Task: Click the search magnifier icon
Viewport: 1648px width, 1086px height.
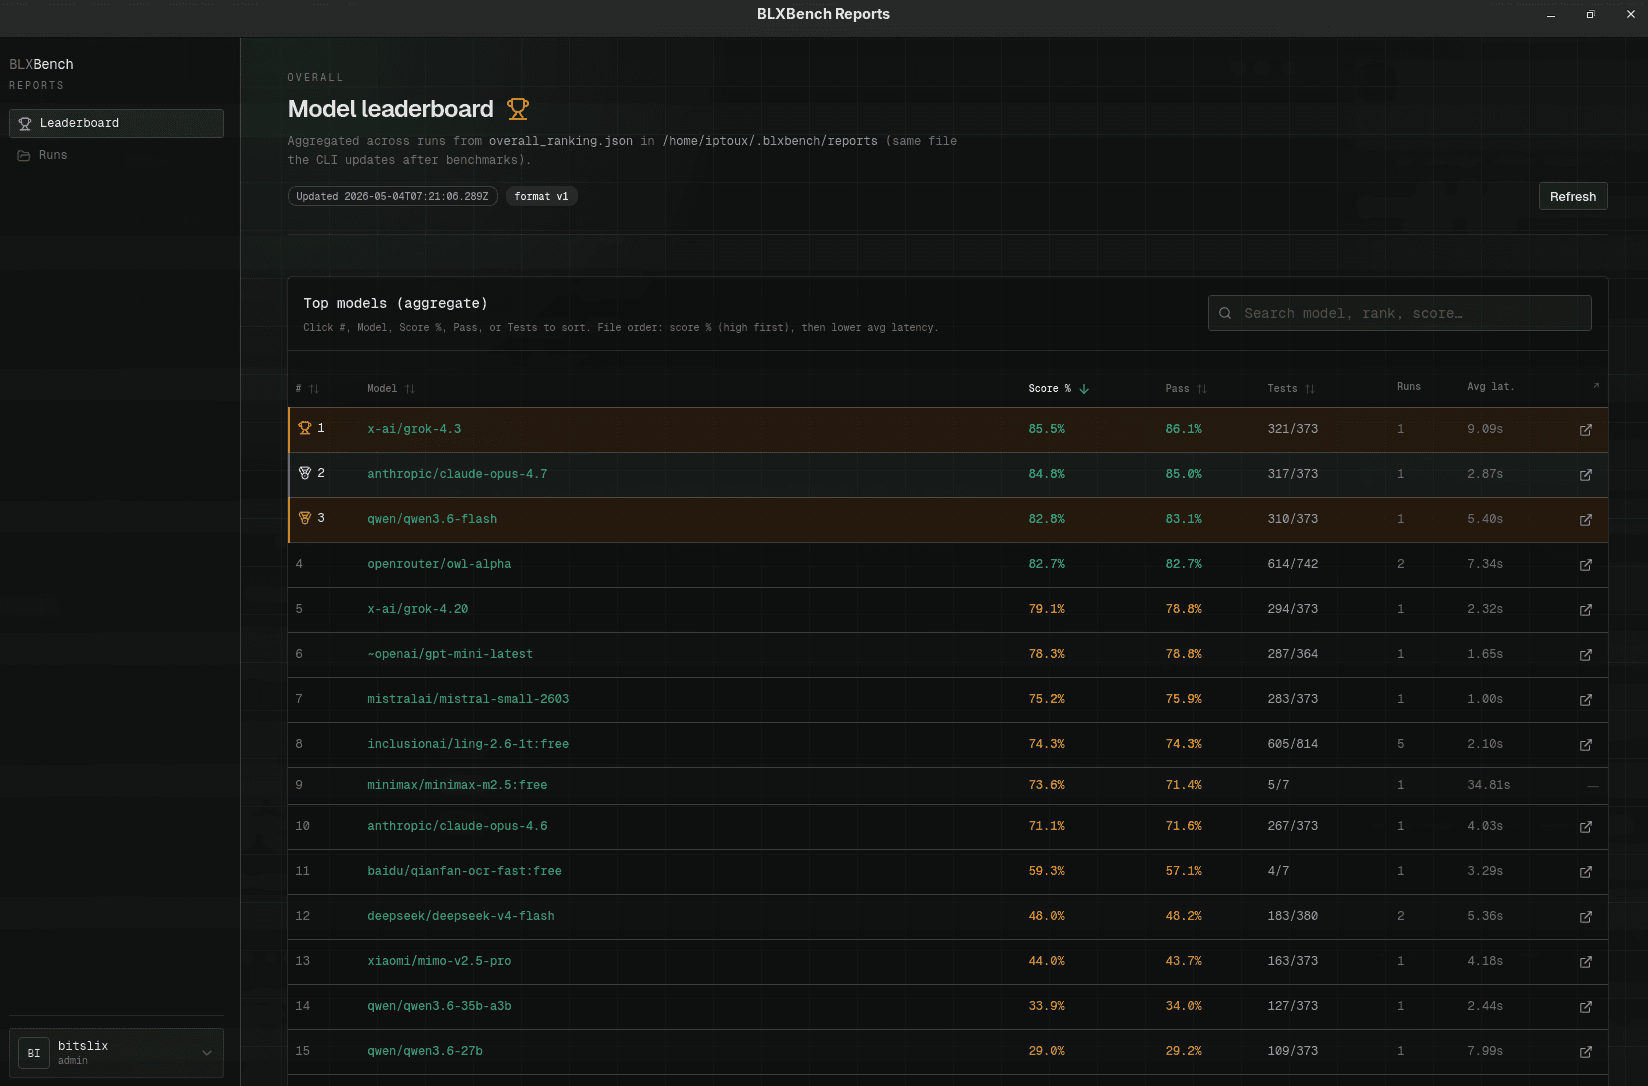Action: 1225,313
